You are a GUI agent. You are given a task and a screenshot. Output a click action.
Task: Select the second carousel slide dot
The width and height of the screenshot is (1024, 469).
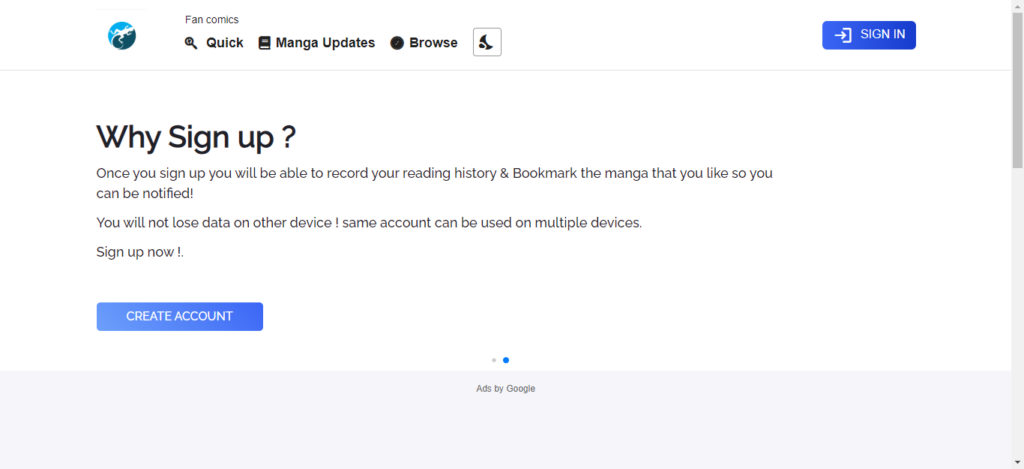(506, 360)
